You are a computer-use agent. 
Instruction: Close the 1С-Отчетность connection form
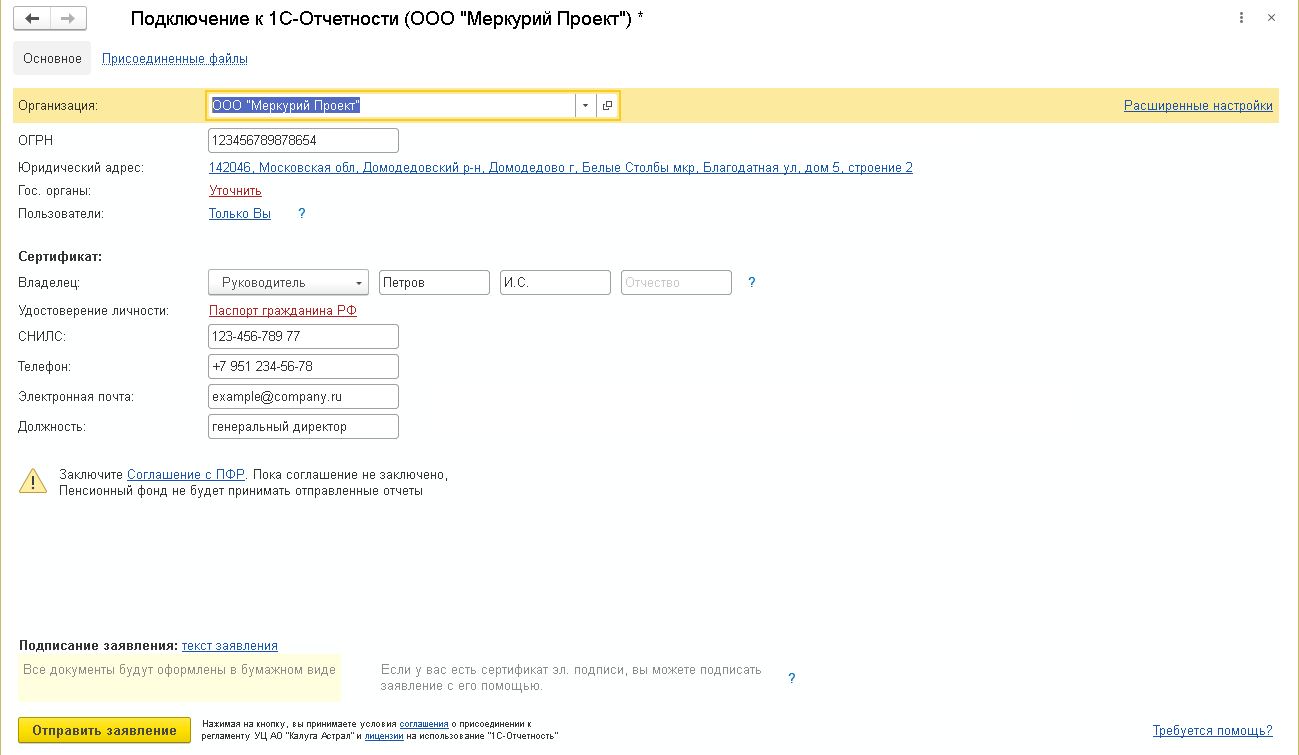pos(1272,18)
